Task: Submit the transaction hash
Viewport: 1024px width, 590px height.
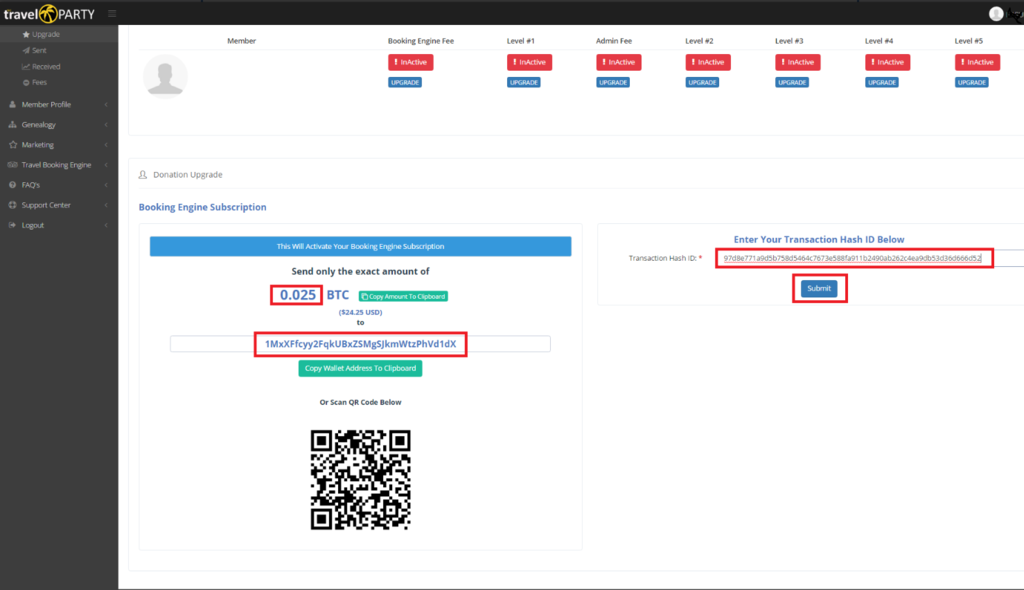Action: [x=819, y=288]
